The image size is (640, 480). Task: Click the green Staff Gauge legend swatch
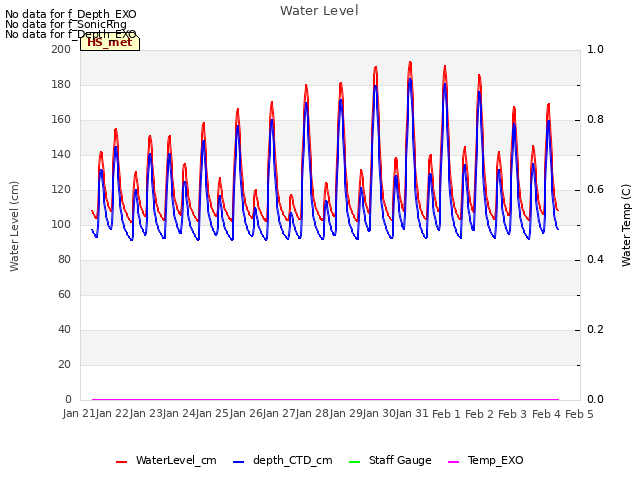tap(355, 462)
